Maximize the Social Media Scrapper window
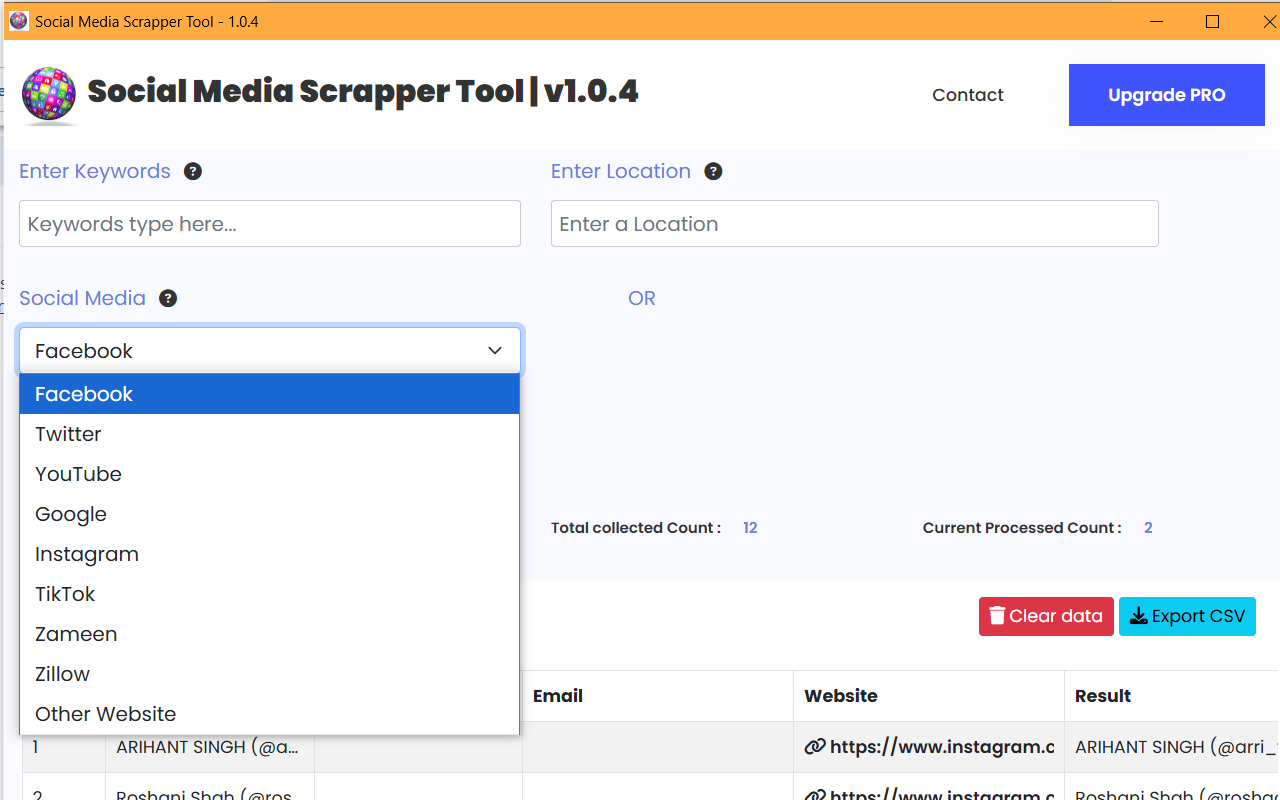Viewport: 1280px width, 800px height. click(1212, 21)
